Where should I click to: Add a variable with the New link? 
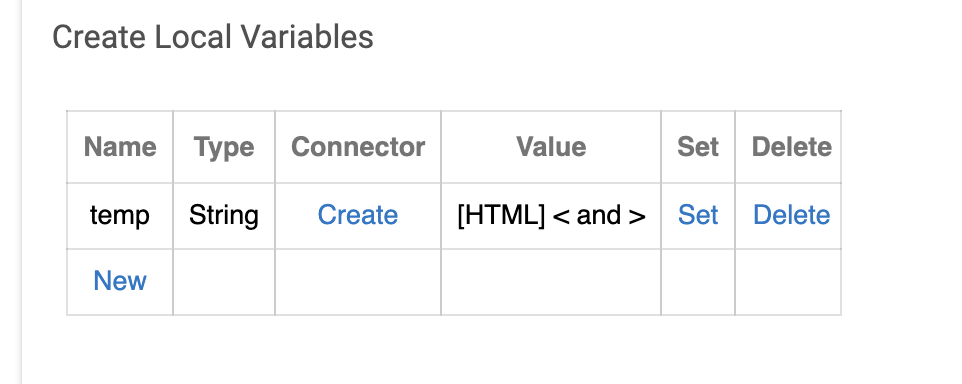[120, 281]
